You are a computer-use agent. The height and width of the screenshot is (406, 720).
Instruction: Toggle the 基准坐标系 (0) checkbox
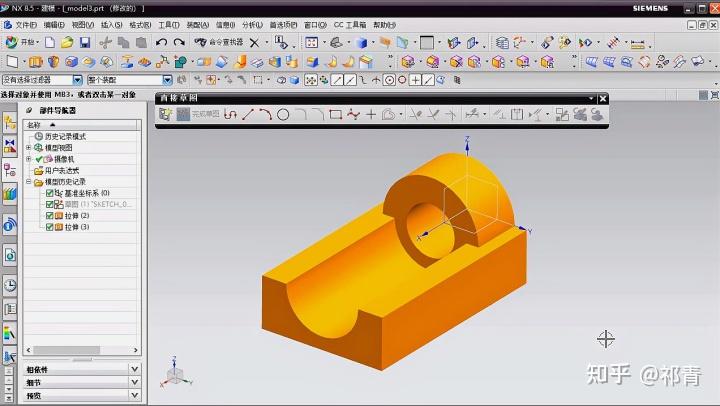(50, 193)
